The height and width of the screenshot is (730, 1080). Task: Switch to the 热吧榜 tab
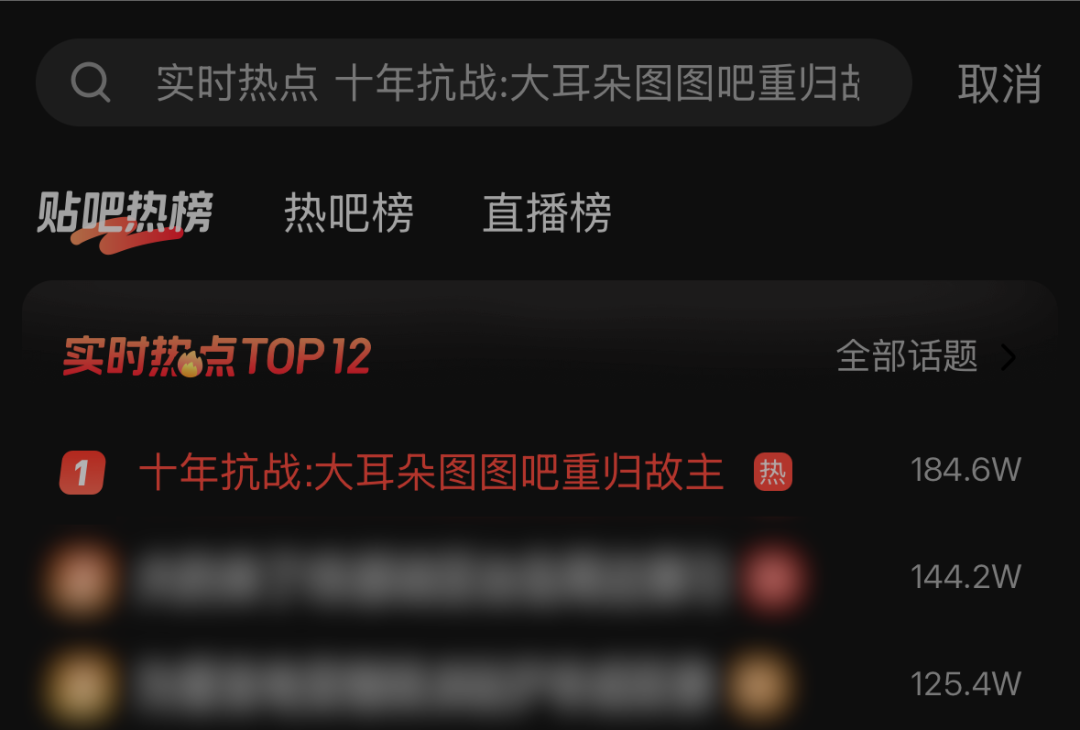coord(349,212)
